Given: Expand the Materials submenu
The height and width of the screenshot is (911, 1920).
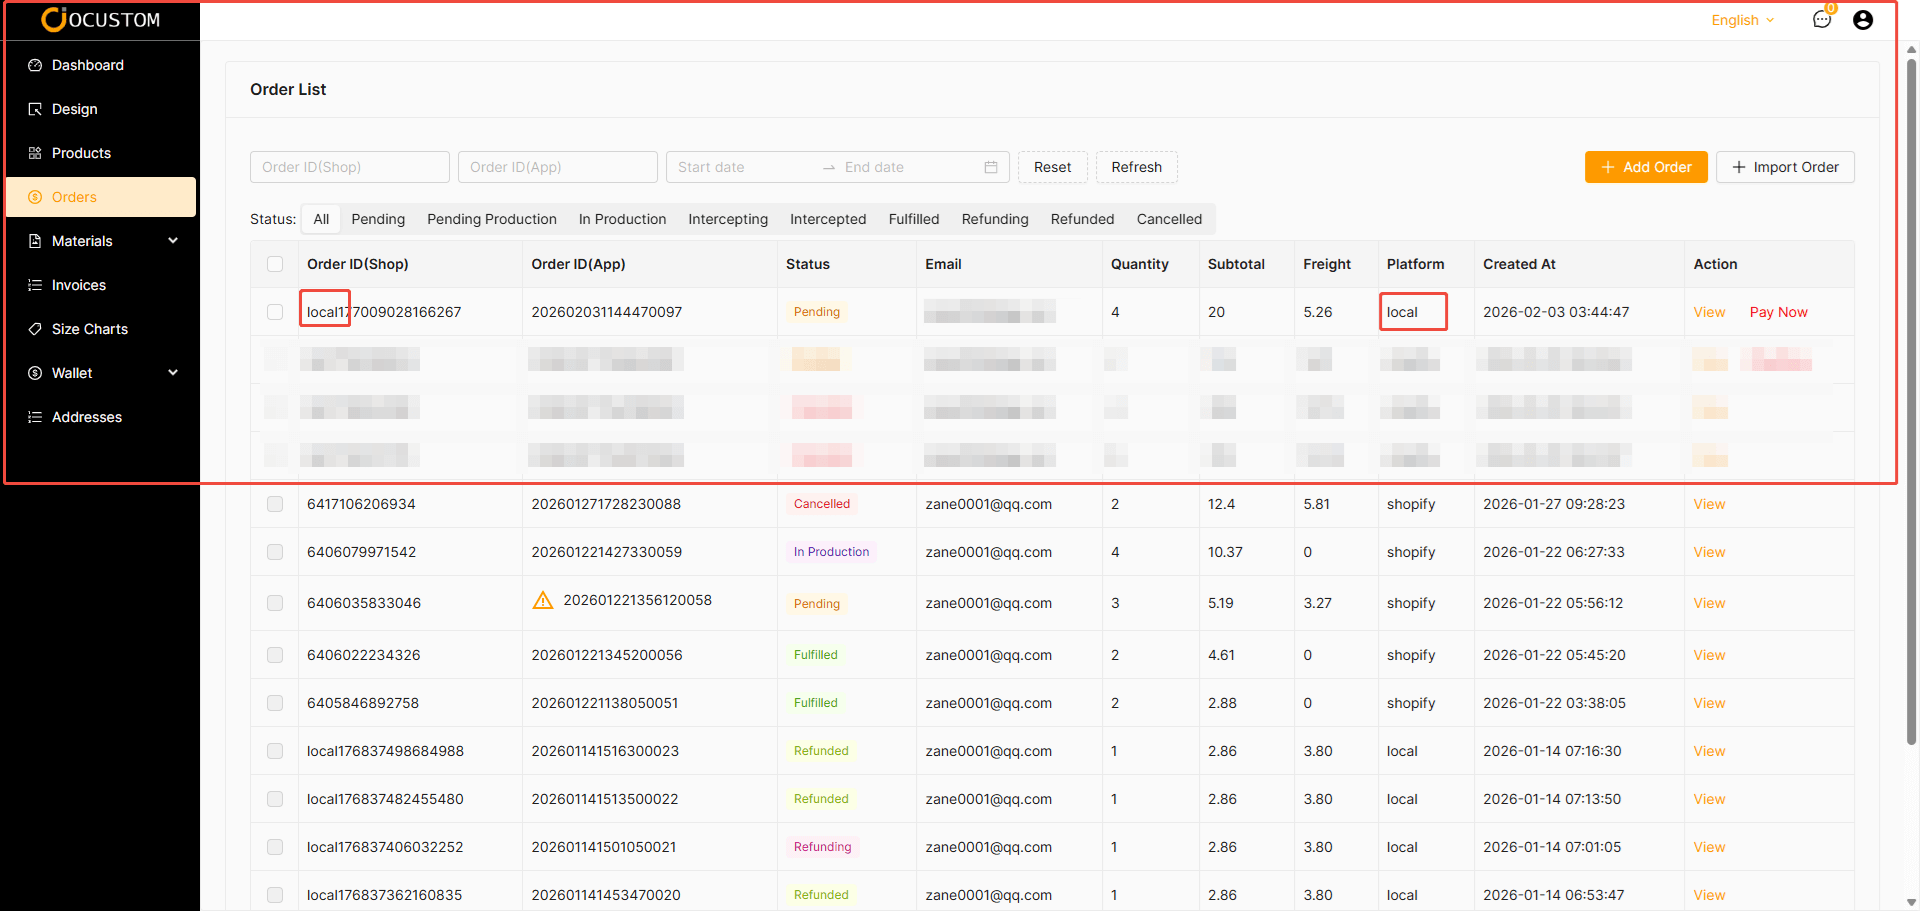Looking at the screenshot, I should pyautogui.click(x=173, y=241).
